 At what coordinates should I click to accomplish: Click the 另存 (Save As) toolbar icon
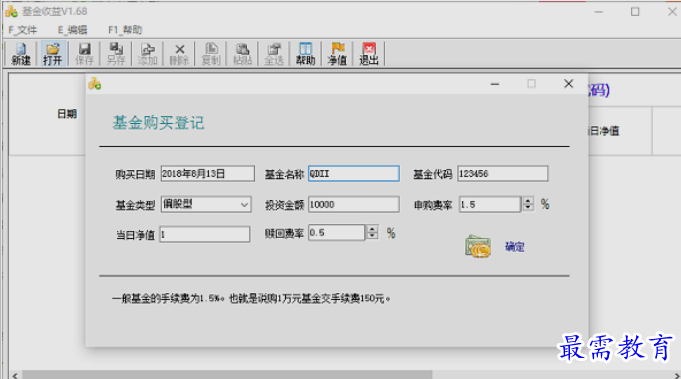tap(116, 54)
